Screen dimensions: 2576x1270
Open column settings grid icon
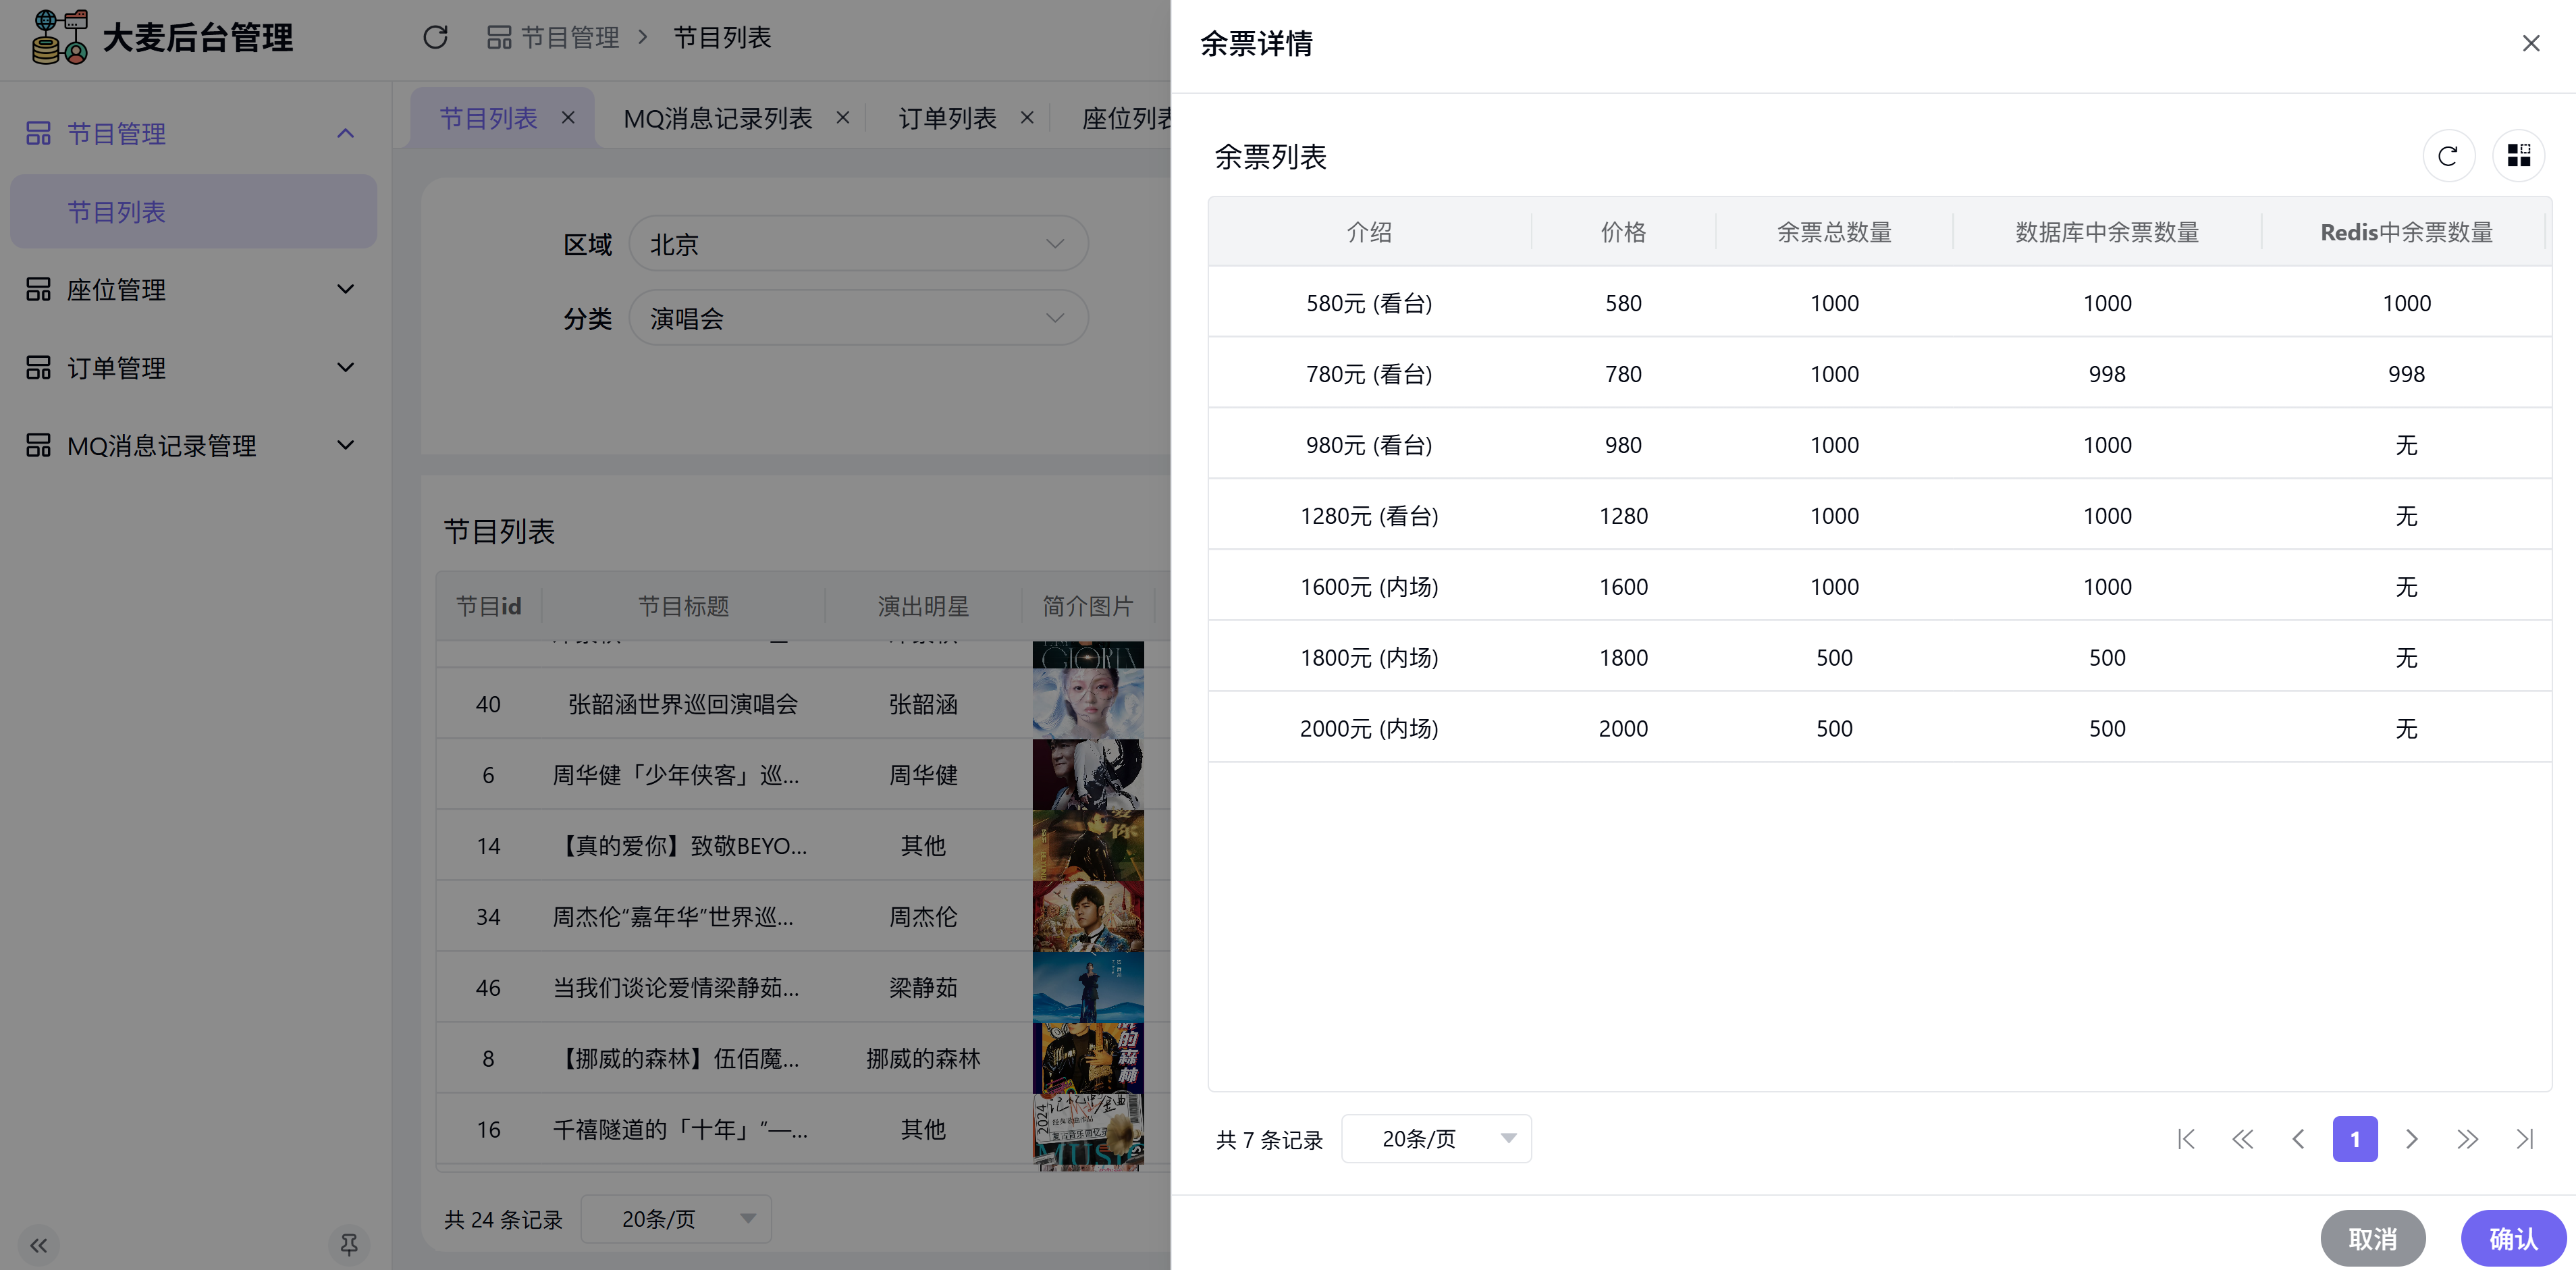pos(2518,156)
